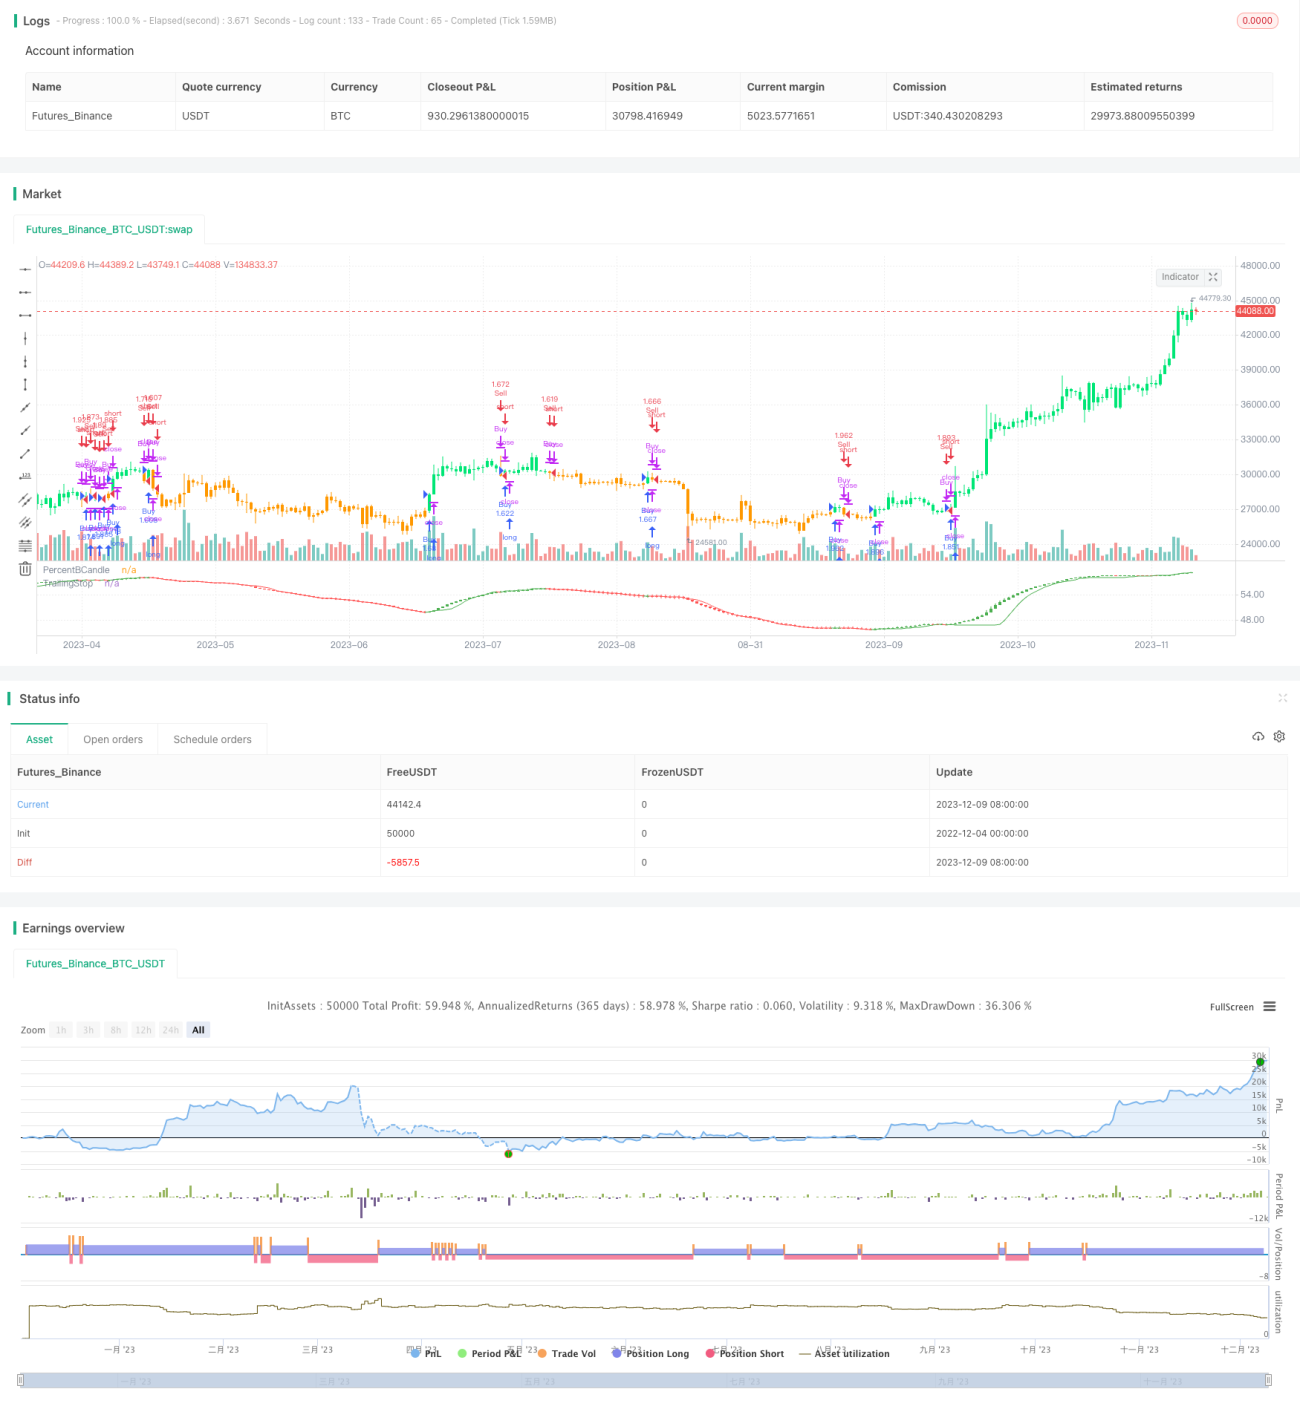The width and height of the screenshot is (1300, 1409).
Task: Set zoom range to 1h
Action: (x=61, y=1030)
